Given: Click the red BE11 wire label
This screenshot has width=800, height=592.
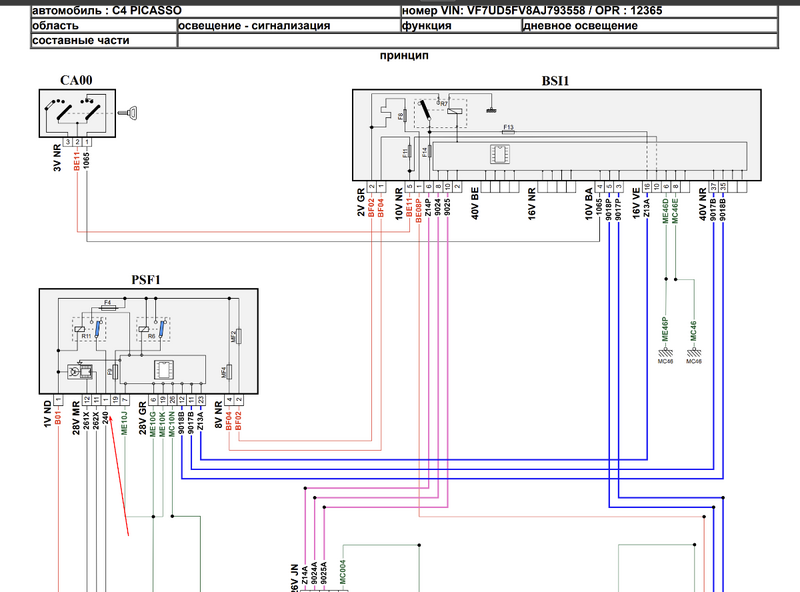Looking at the screenshot, I should click(76, 159).
